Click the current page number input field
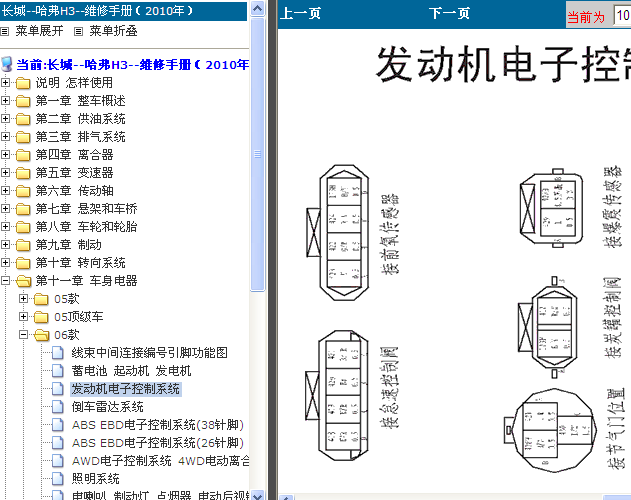This screenshot has width=631, height=500. 622,16
